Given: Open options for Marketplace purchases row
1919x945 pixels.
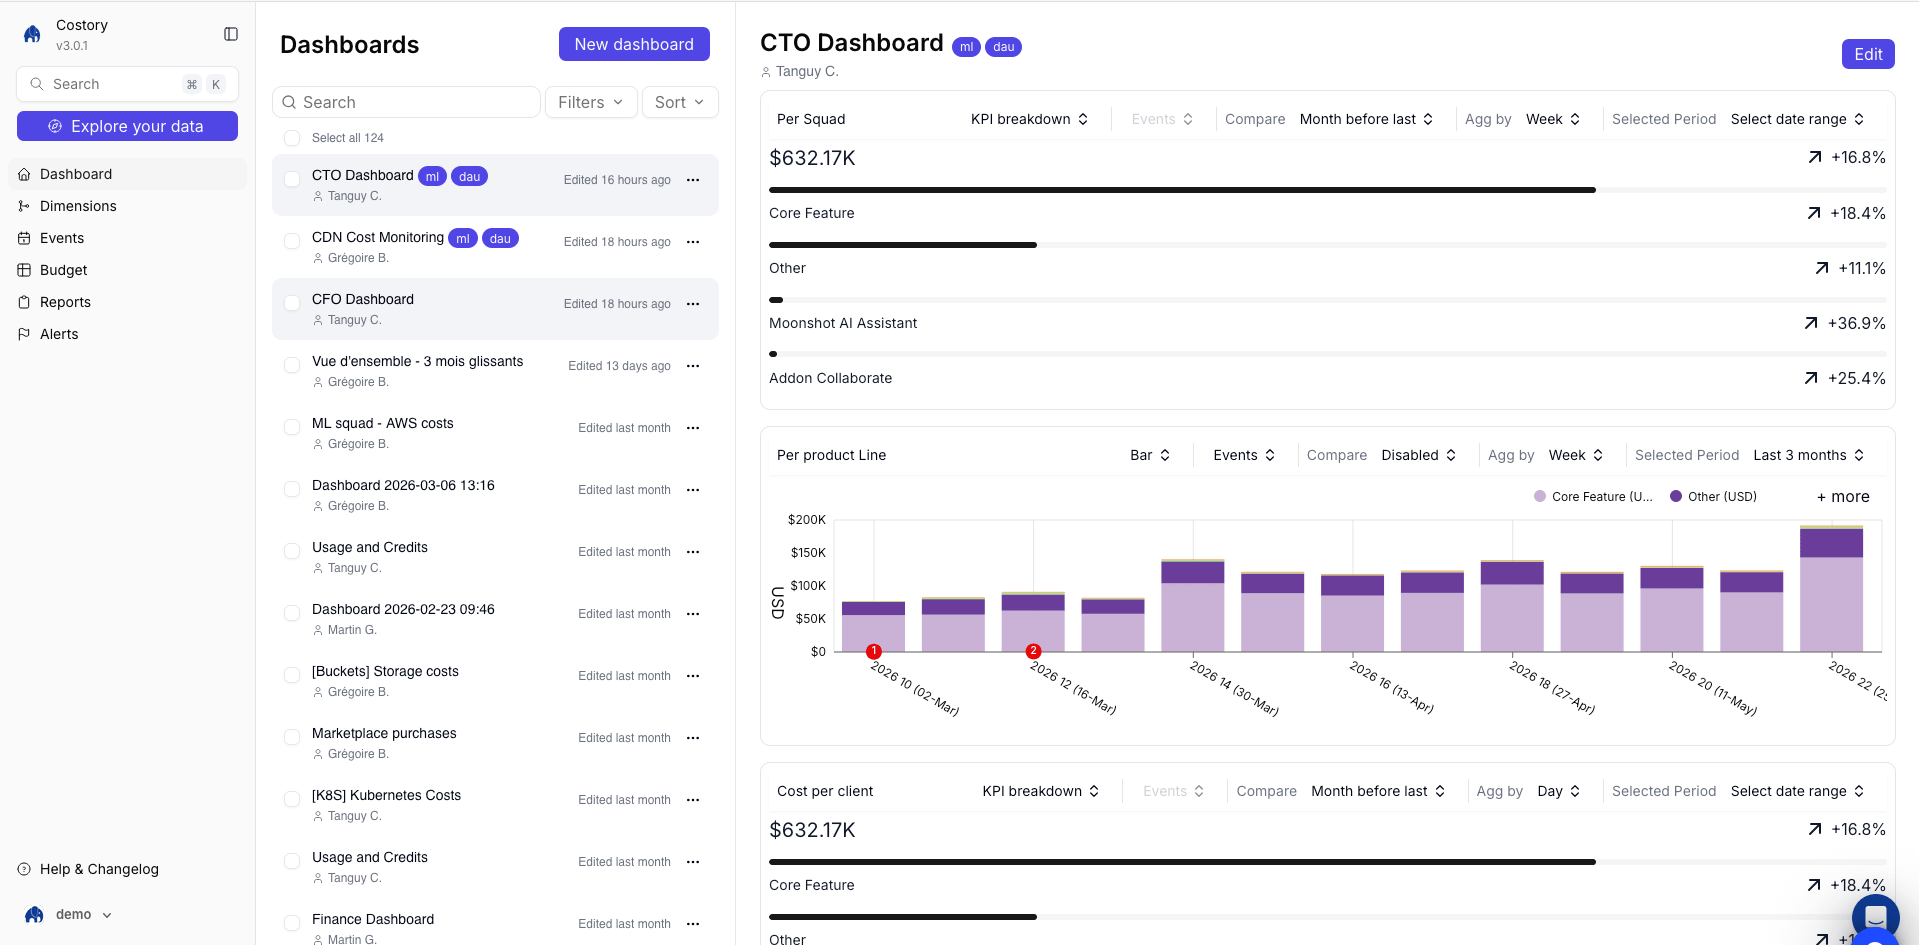Looking at the screenshot, I should [693, 738].
